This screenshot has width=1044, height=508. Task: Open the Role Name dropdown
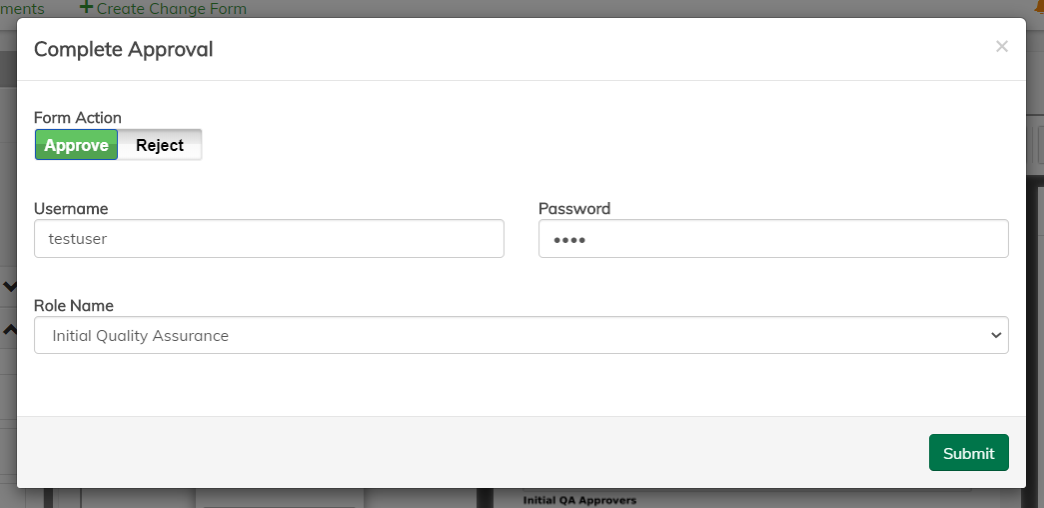(520, 336)
